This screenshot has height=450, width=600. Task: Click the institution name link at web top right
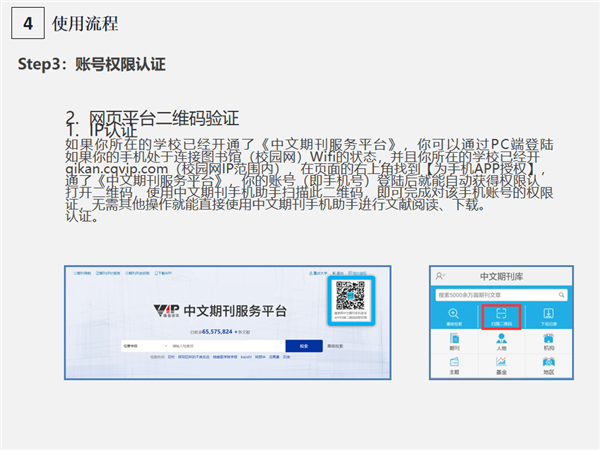click(x=318, y=273)
